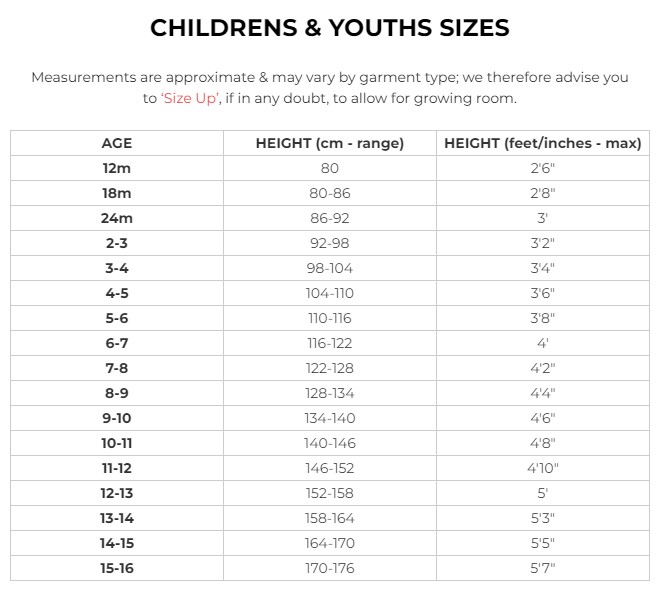Click the 80-86 cm height cell
662x594 pixels.
(330, 193)
